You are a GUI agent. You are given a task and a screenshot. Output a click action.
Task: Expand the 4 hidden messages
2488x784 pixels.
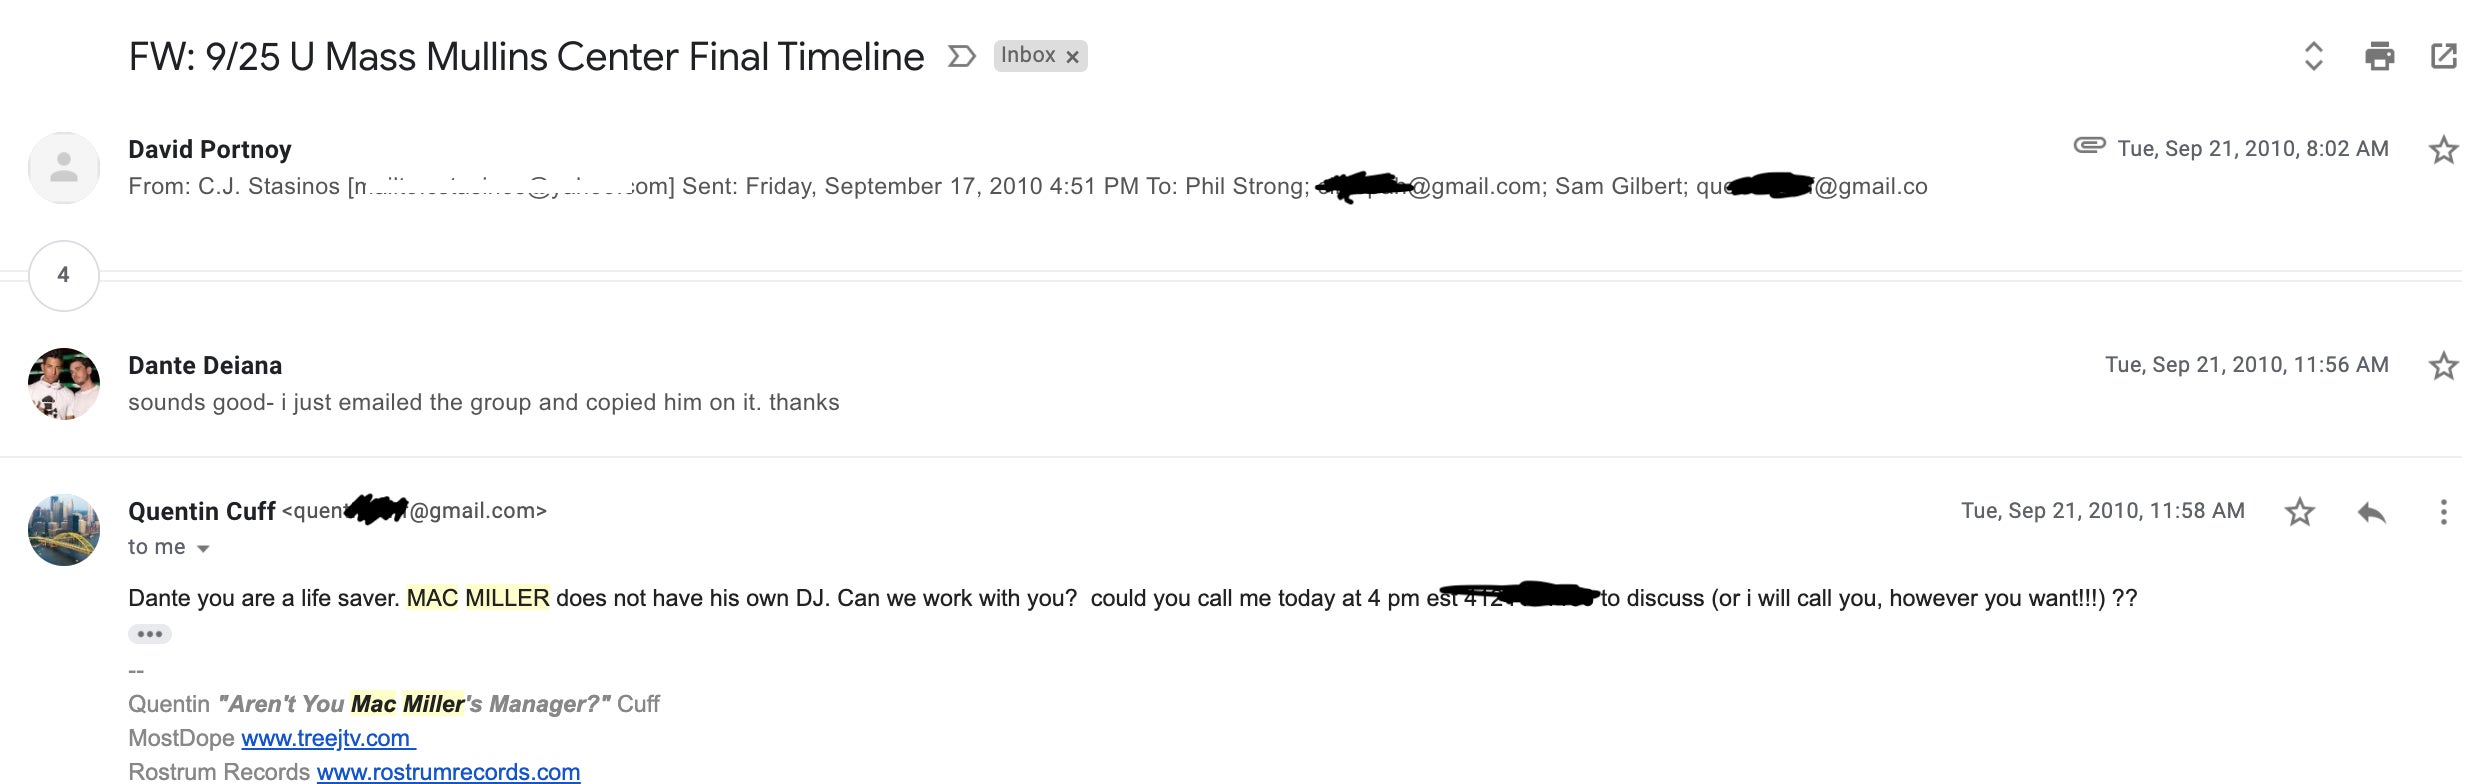[x=63, y=275]
